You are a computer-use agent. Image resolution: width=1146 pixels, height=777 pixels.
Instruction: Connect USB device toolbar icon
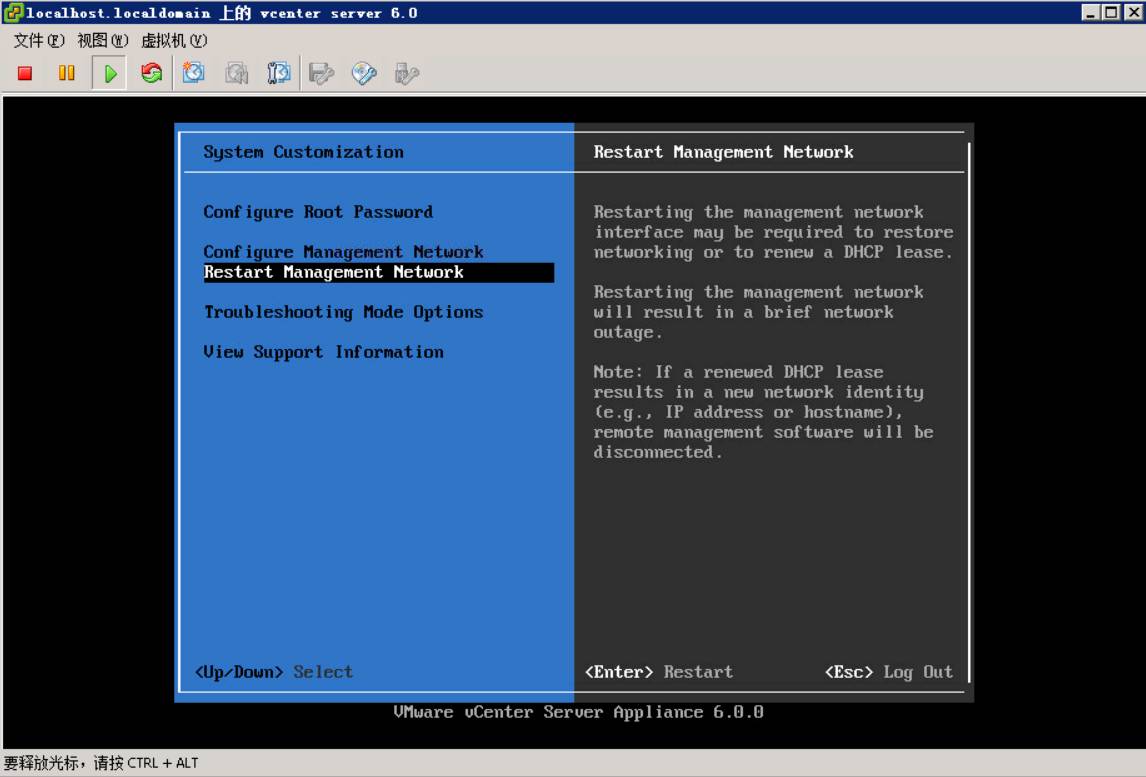click(406, 73)
